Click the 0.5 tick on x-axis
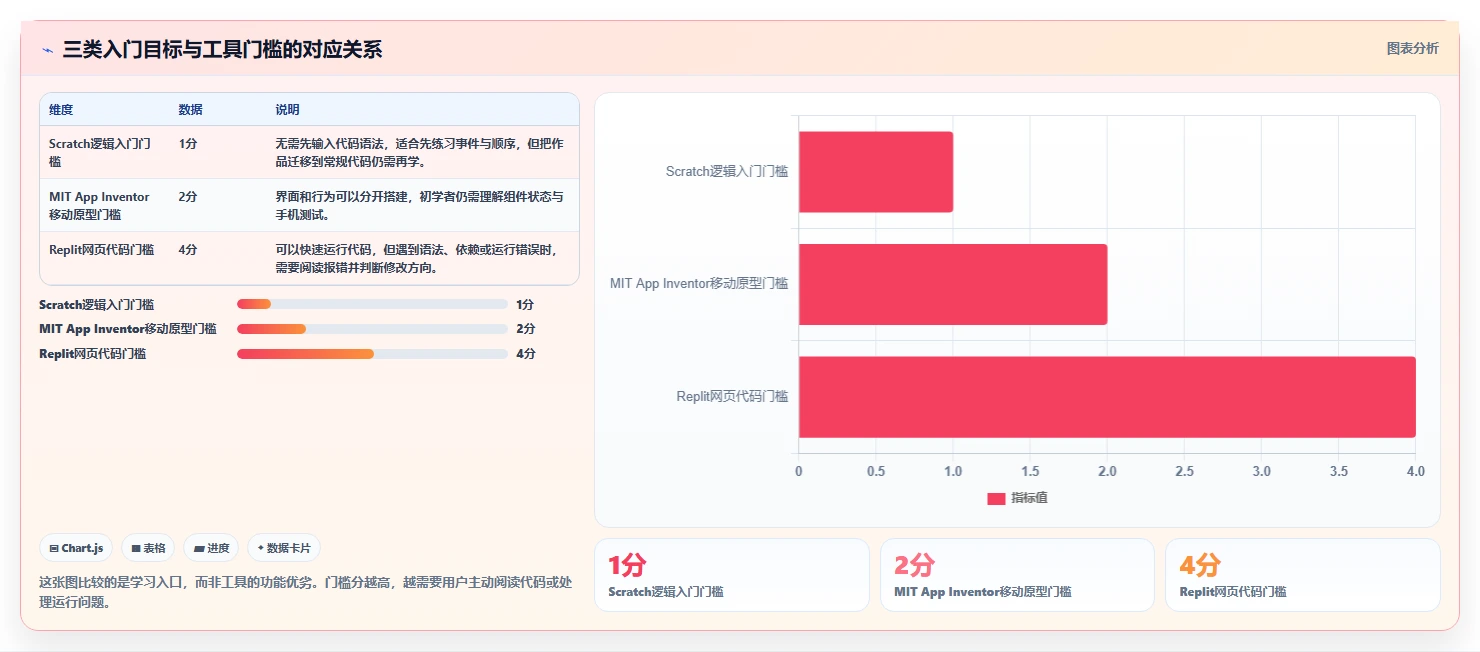 [x=875, y=471]
